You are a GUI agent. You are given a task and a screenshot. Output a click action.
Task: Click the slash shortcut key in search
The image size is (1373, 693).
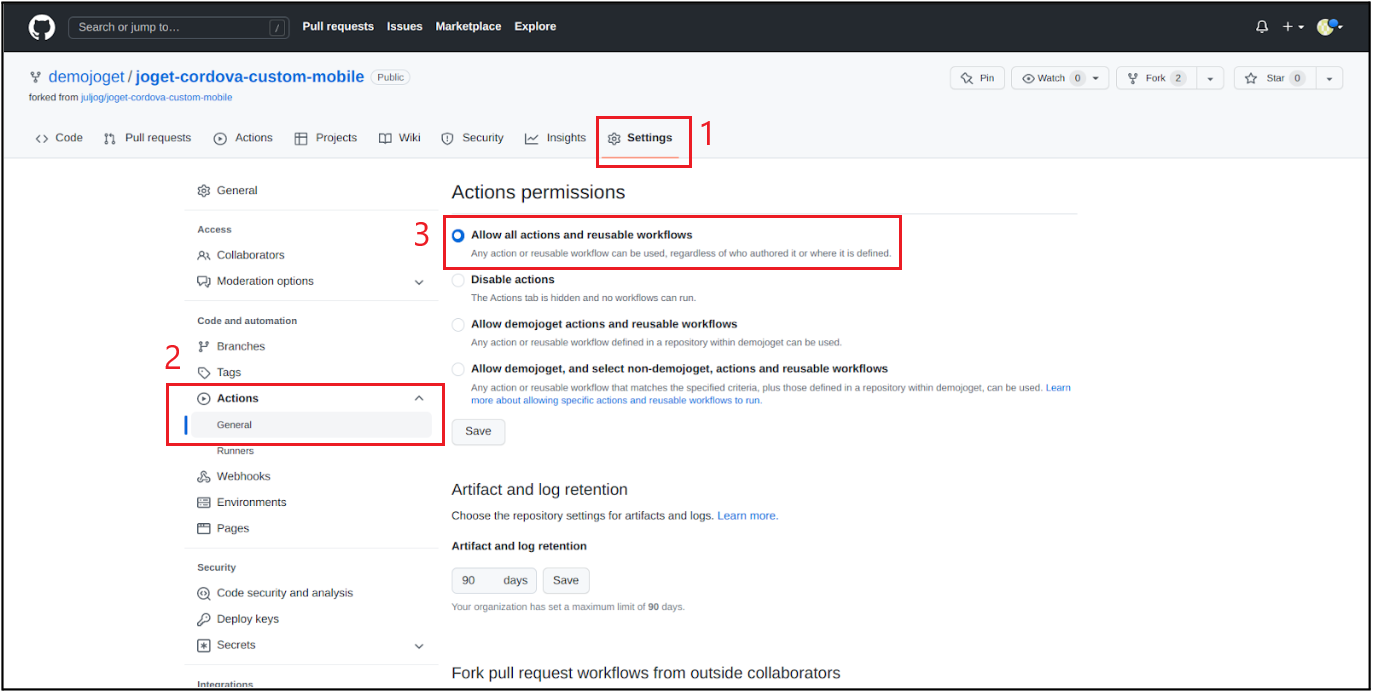coord(278,28)
